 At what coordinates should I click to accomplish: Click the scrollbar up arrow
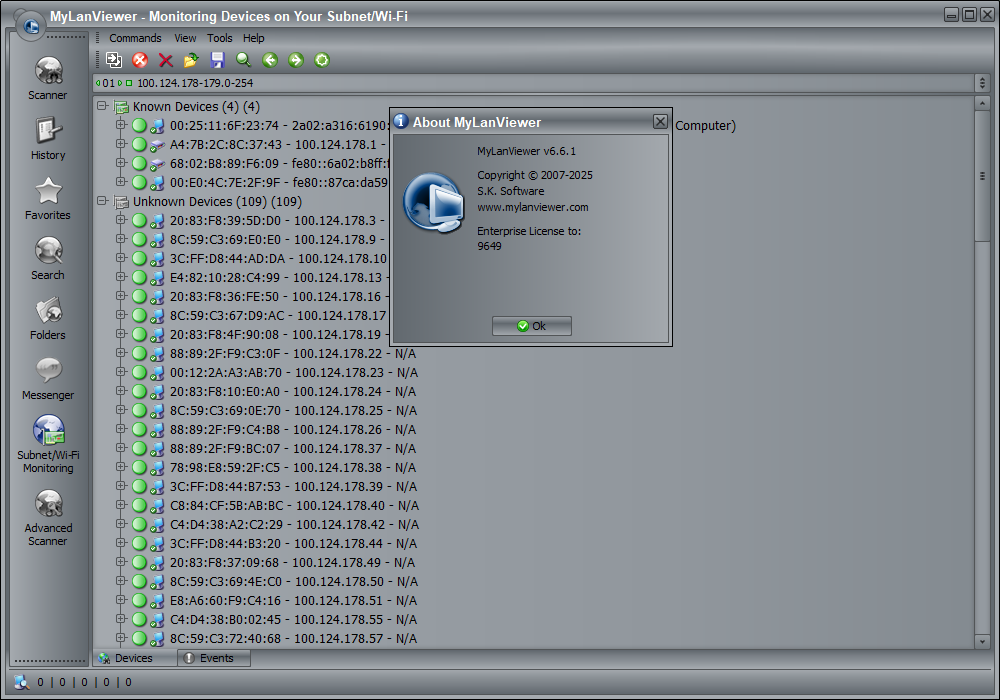click(982, 103)
